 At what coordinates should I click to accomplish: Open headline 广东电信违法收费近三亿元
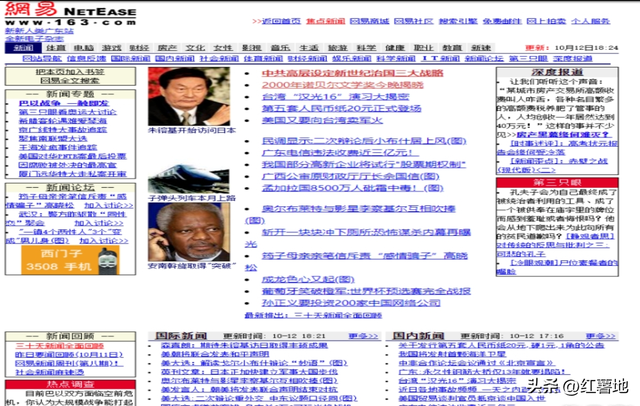coord(340,153)
